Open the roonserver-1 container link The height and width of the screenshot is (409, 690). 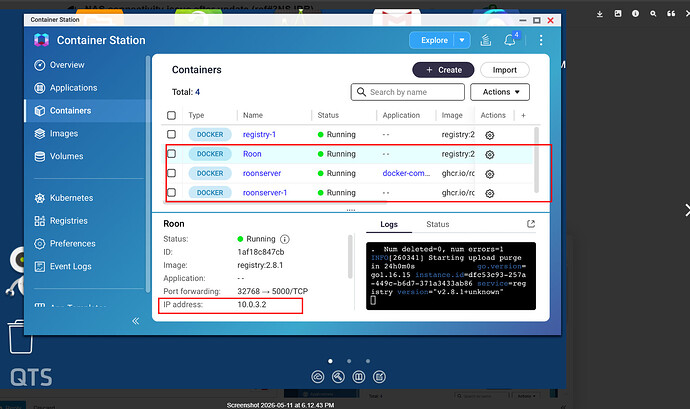pos(265,192)
